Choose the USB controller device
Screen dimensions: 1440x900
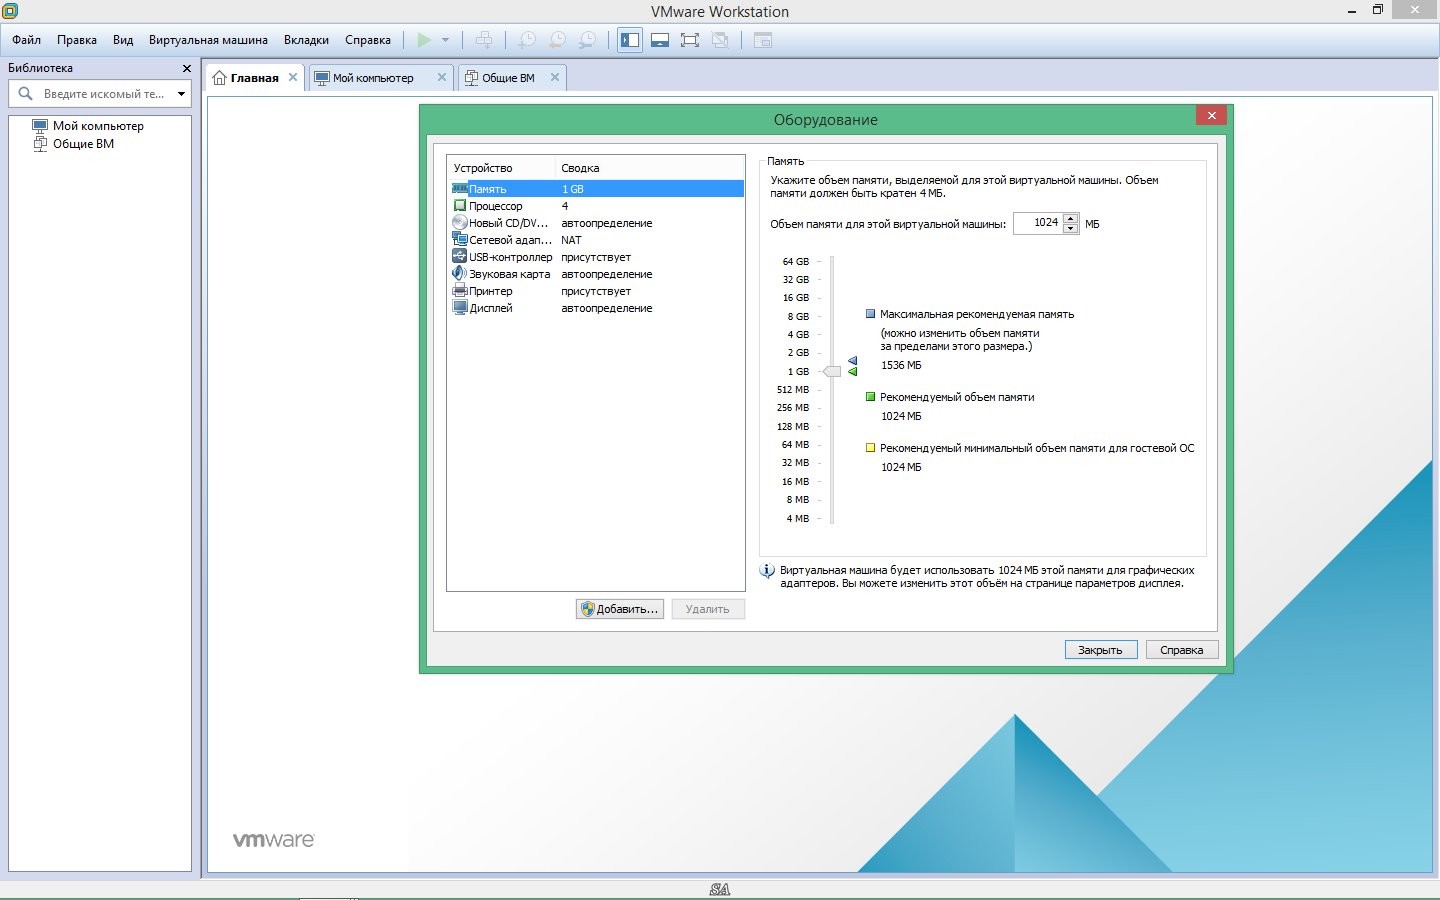point(510,257)
